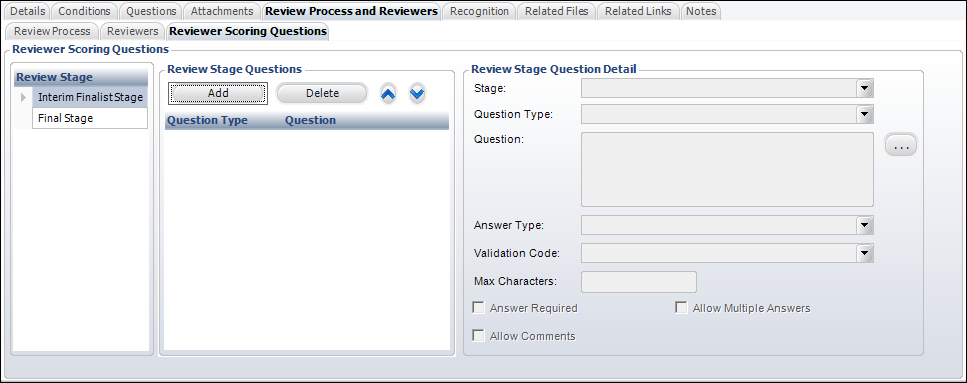Enable the Answer Required checkbox
The height and width of the screenshot is (383, 967).
478,308
